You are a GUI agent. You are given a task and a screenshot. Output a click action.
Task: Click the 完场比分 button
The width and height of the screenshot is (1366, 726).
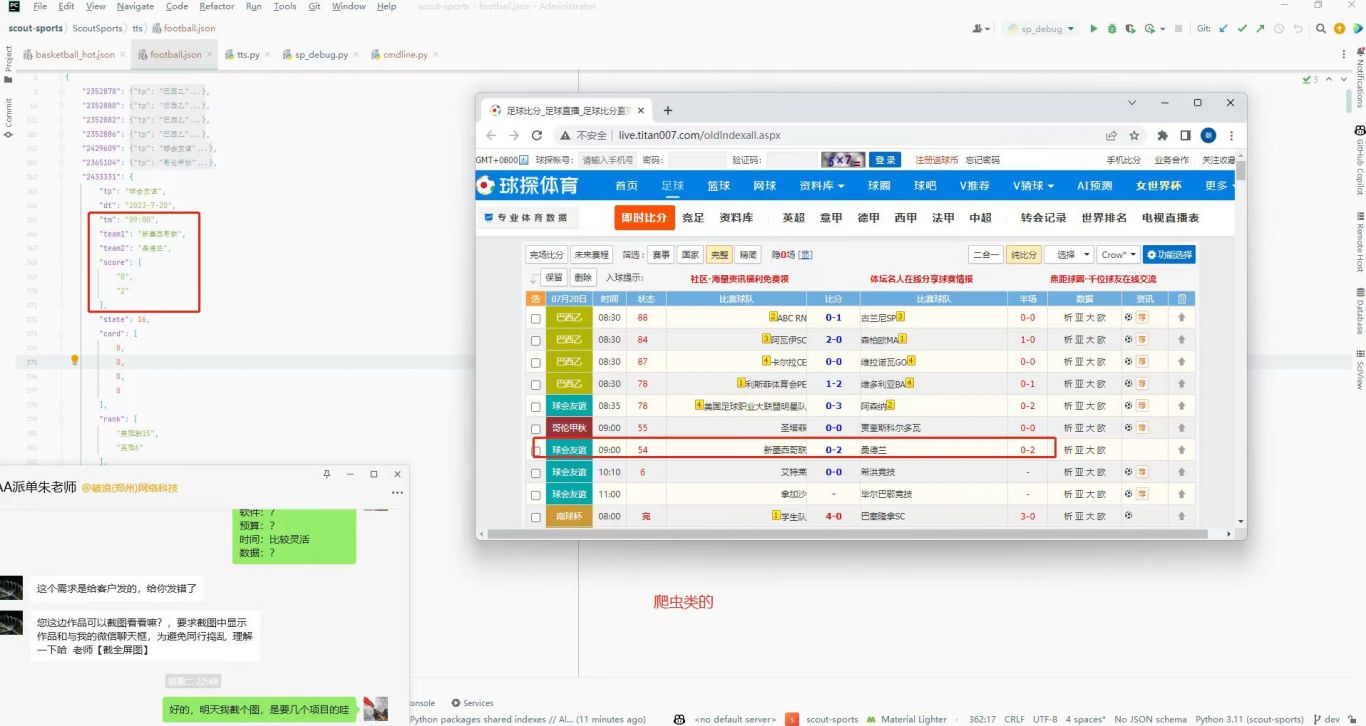[x=546, y=255]
